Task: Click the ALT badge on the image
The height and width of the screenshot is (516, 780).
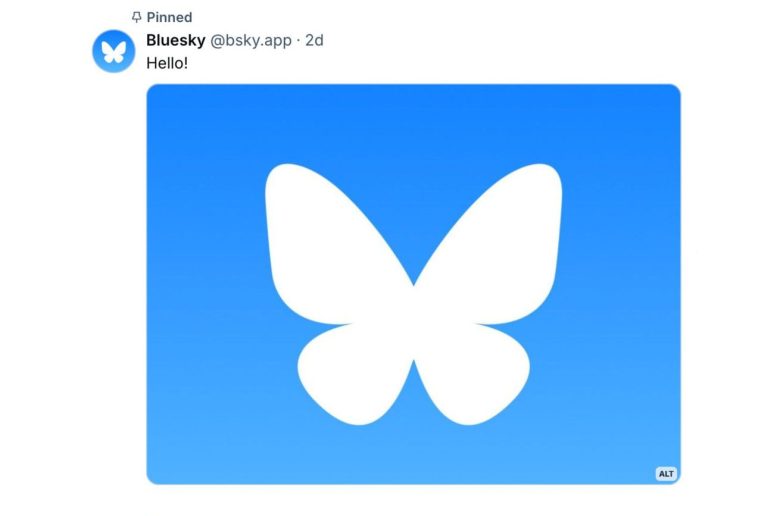Action: 666,473
